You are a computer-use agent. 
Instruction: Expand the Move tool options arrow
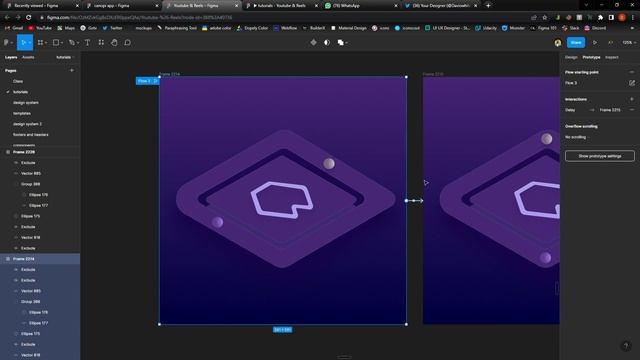tap(30, 43)
